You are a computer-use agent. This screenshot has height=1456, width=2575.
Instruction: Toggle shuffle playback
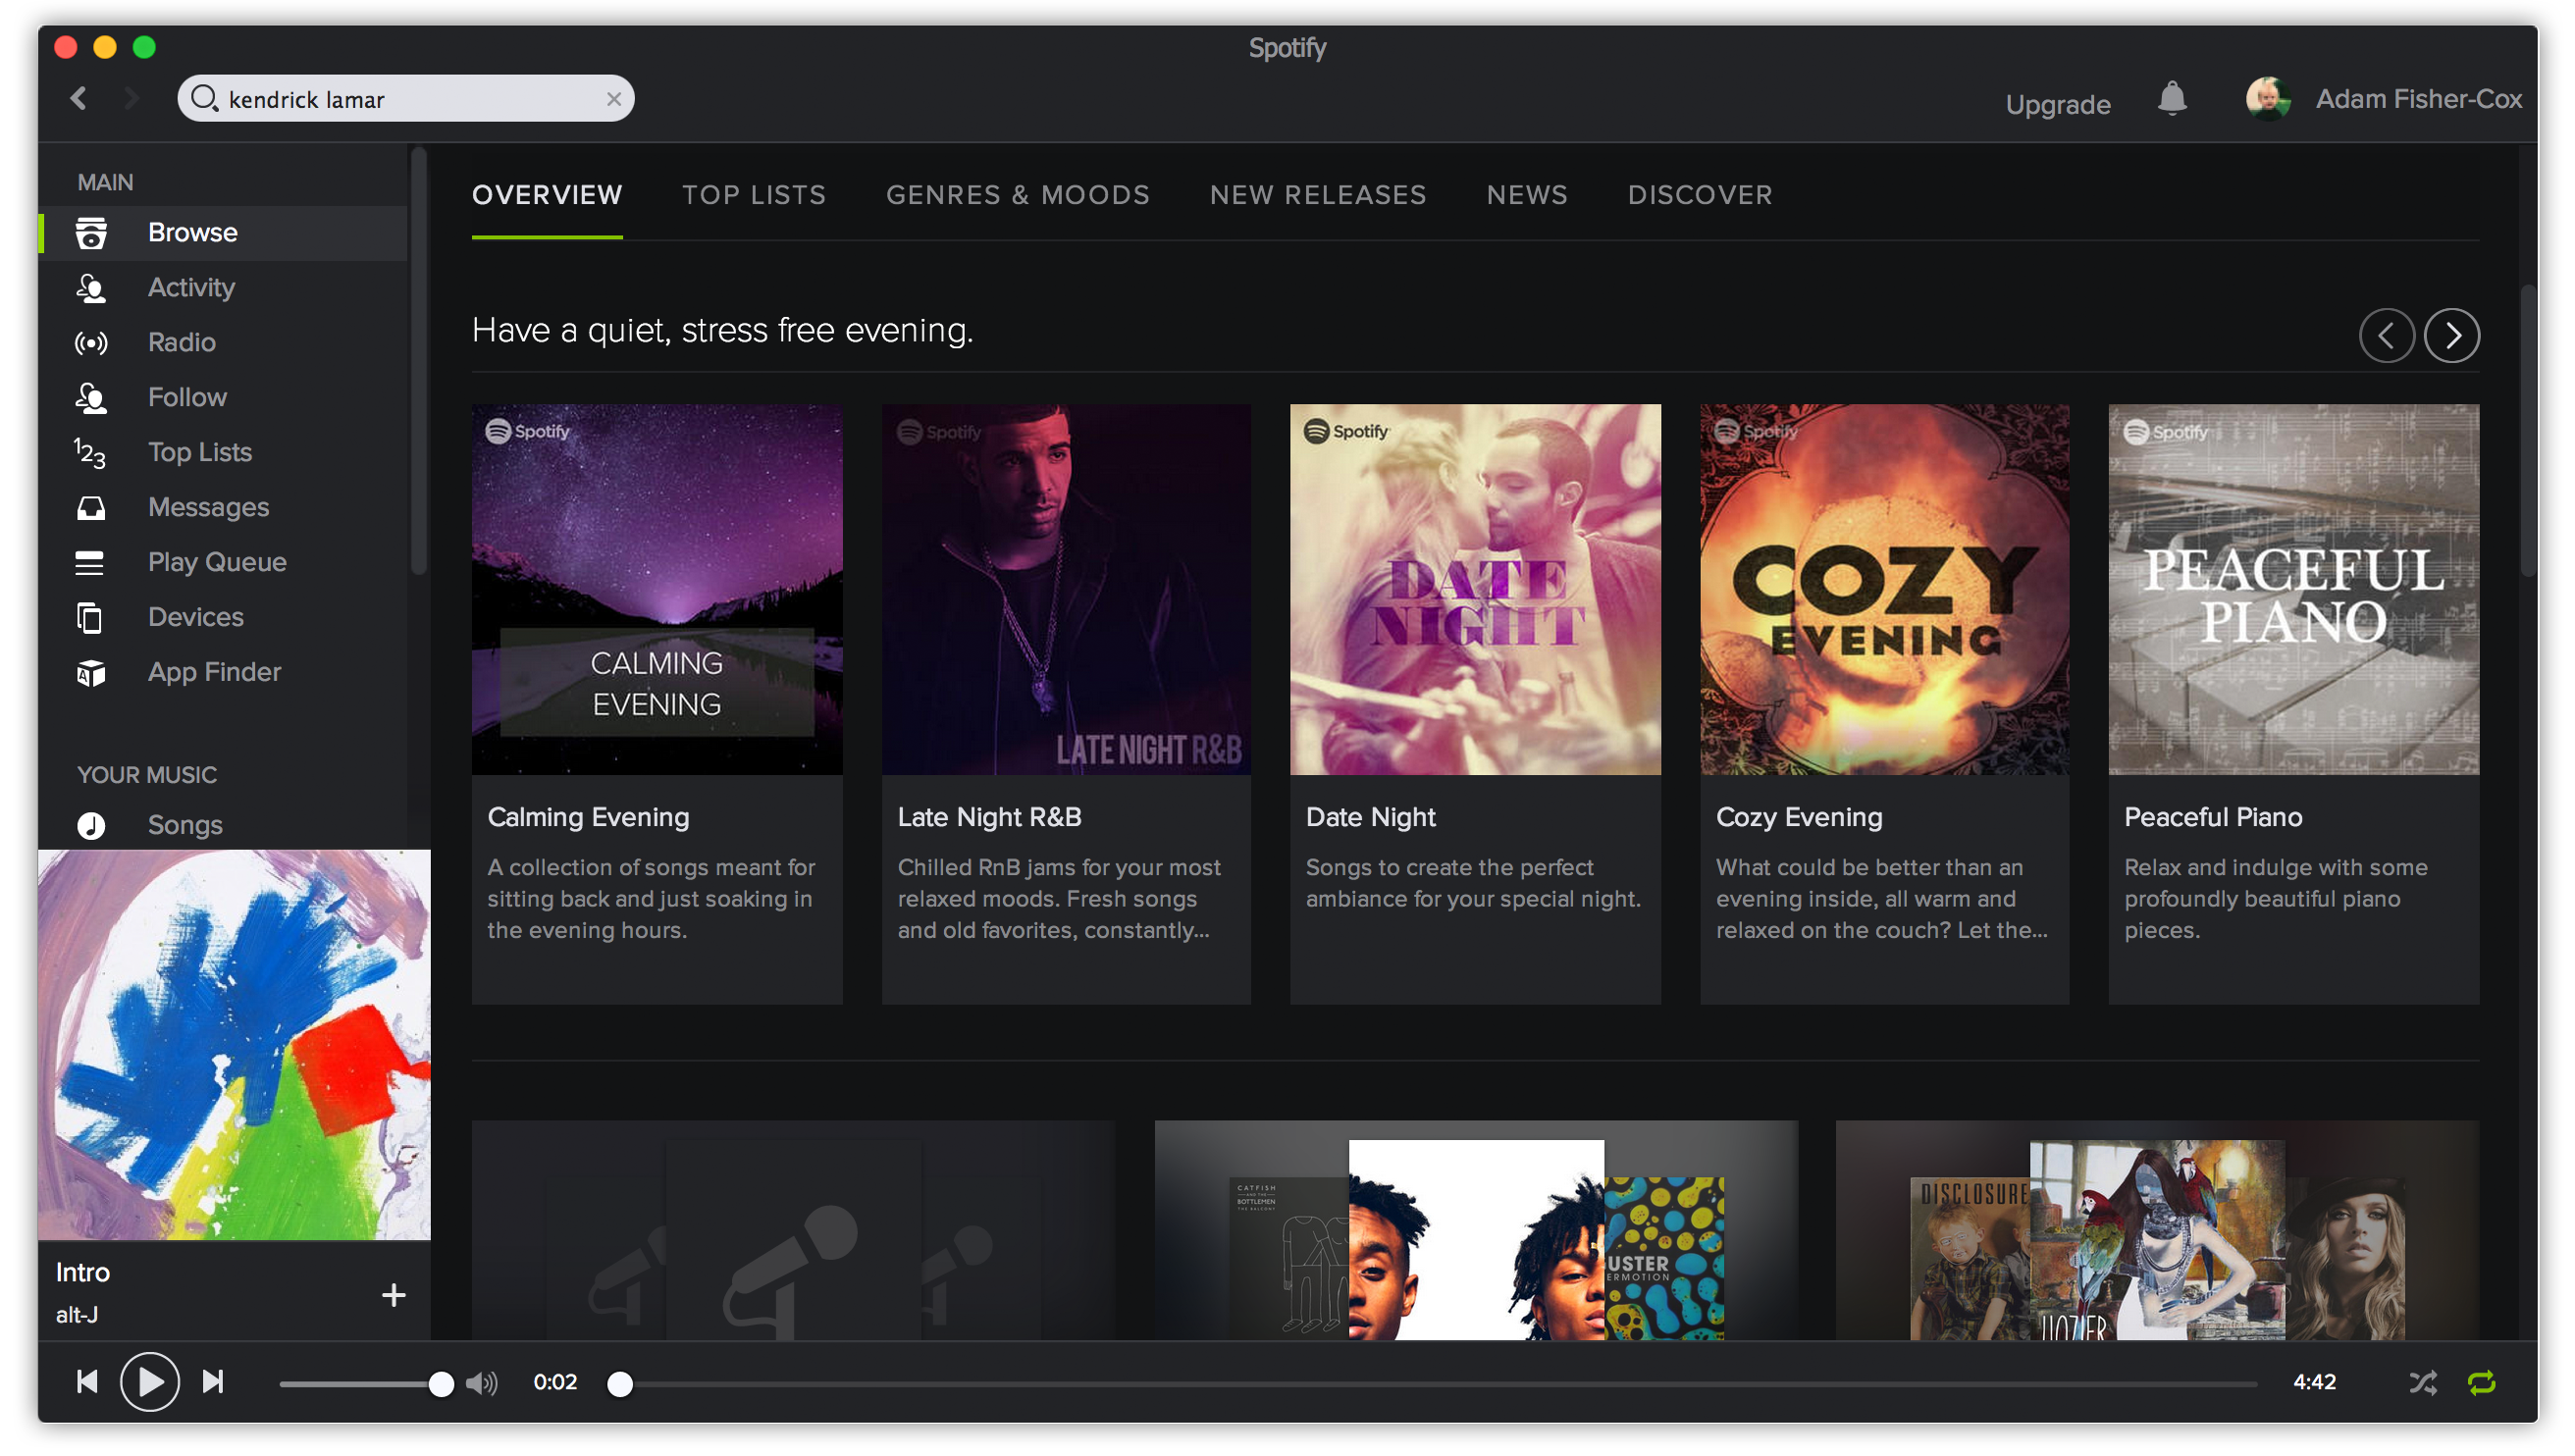(x=2422, y=1383)
